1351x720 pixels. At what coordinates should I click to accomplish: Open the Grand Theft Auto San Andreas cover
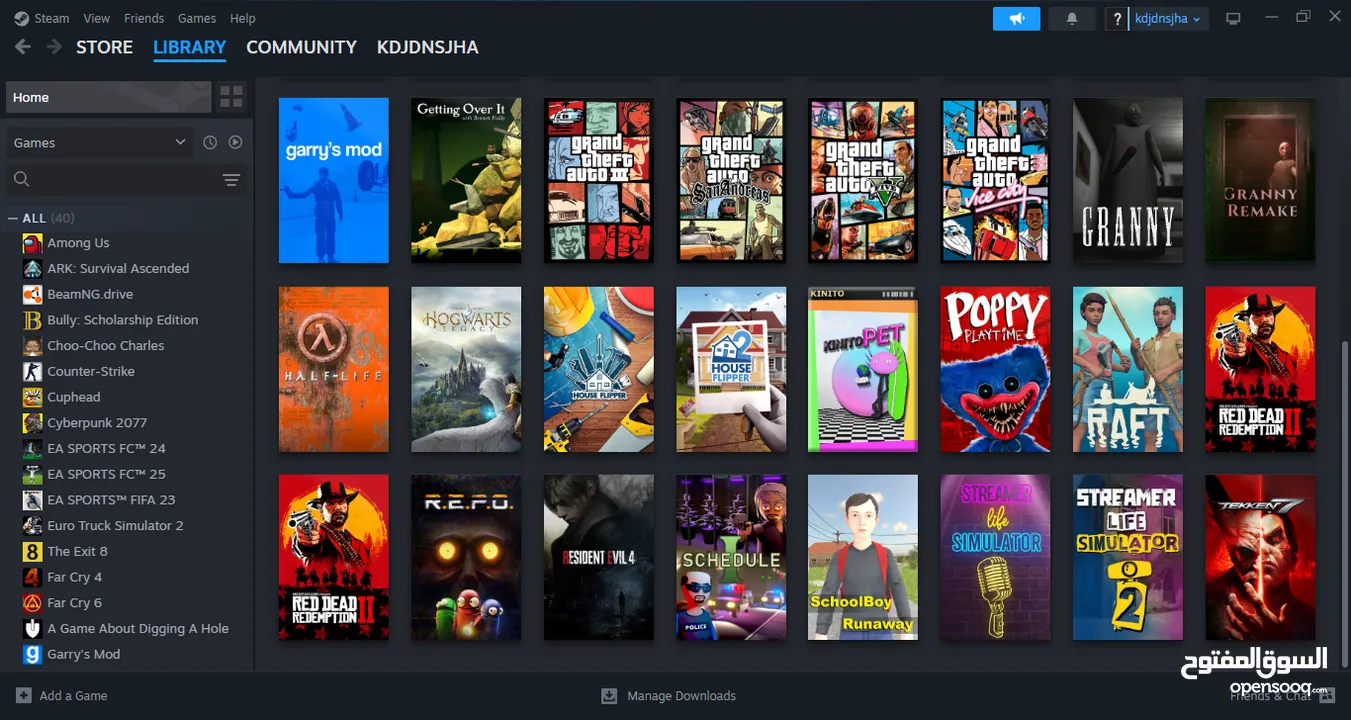[x=731, y=180]
